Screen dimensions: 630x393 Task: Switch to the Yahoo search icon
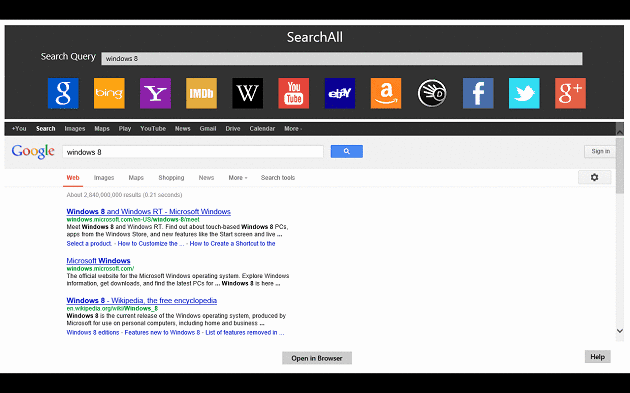pyautogui.click(x=155, y=93)
